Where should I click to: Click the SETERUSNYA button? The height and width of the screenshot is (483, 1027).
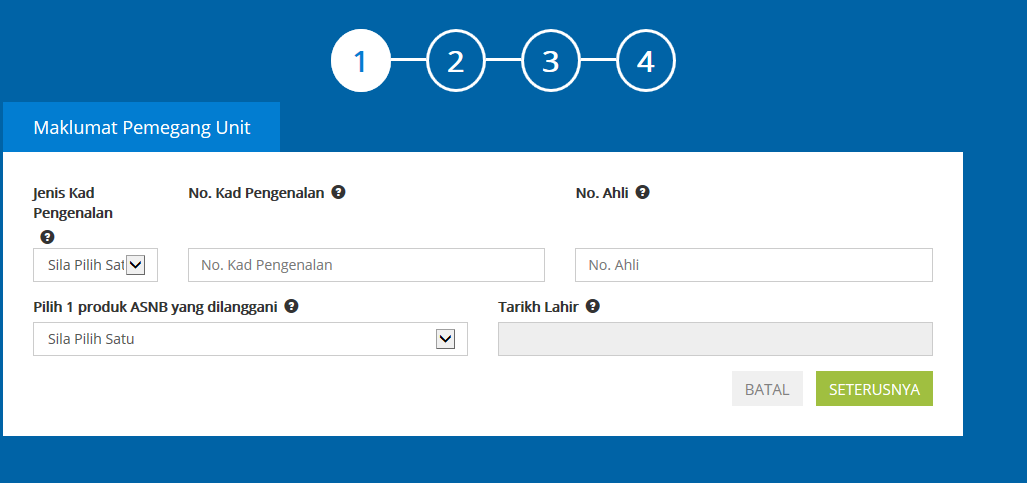pos(874,389)
